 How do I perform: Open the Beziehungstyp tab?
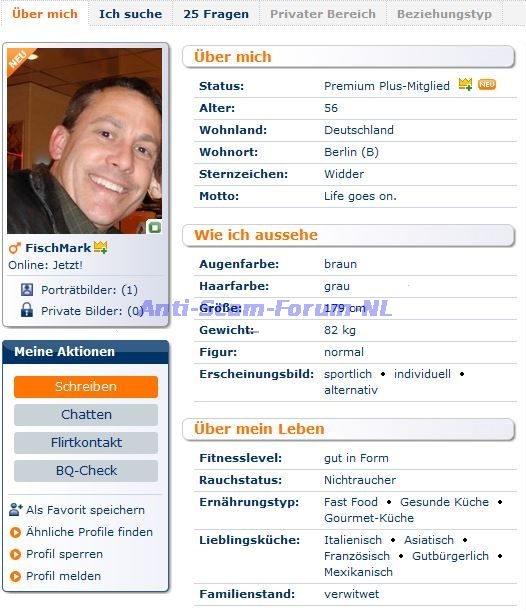444,14
